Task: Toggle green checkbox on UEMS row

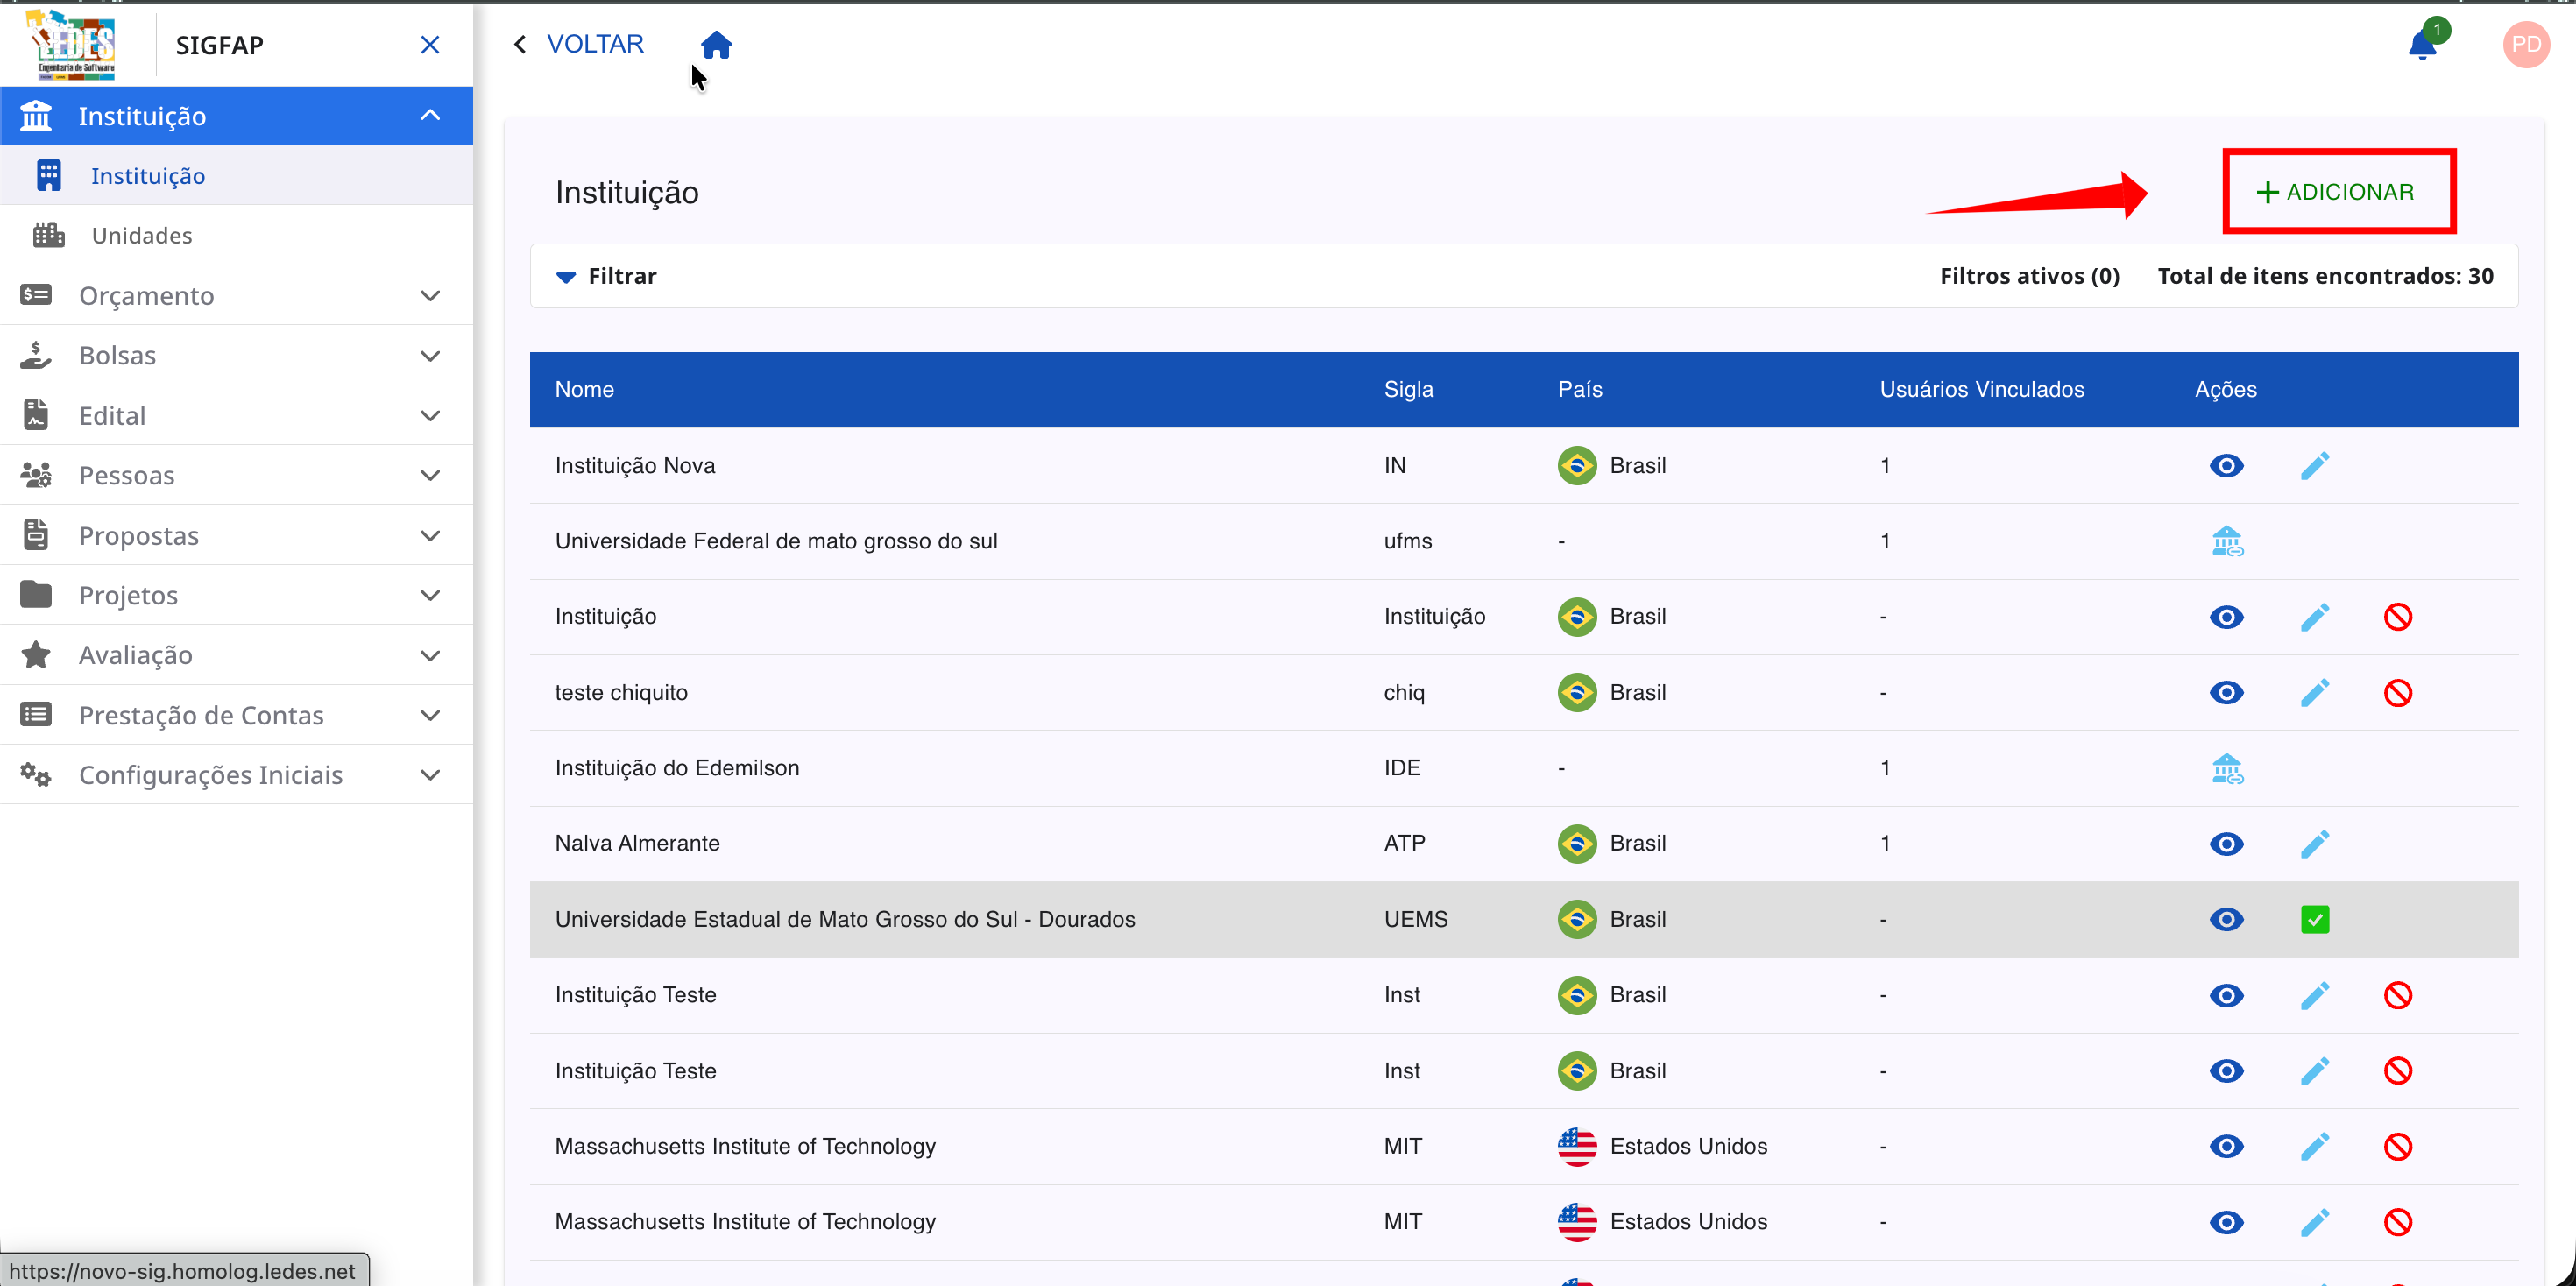Action: (2314, 920)
